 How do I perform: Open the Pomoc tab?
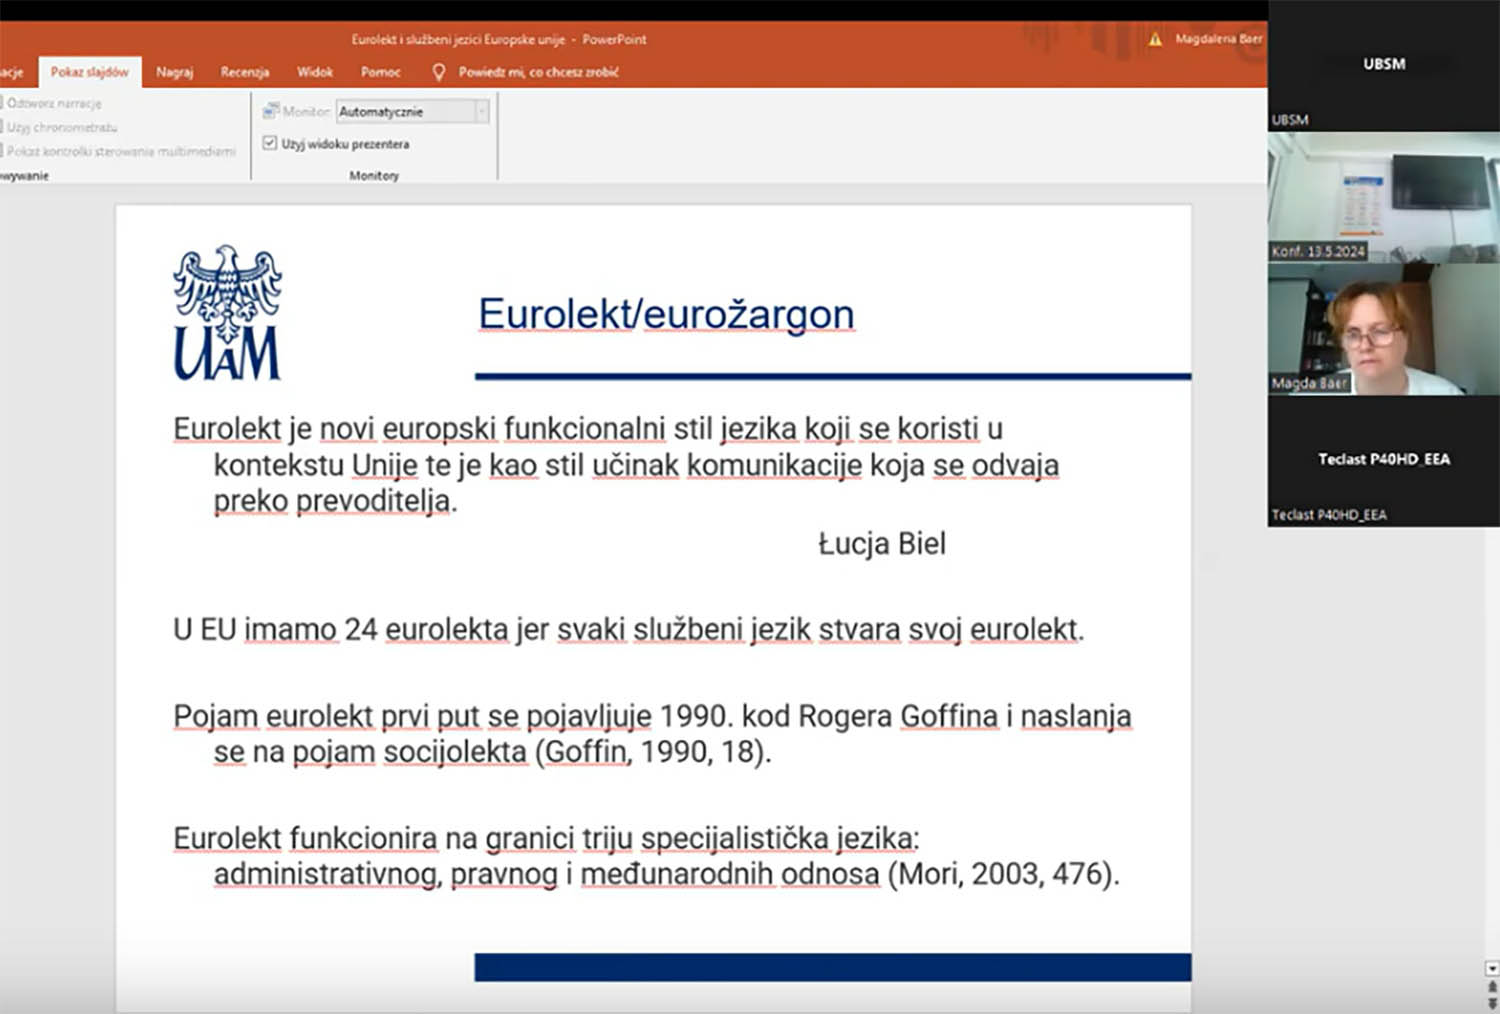point(381,72)
